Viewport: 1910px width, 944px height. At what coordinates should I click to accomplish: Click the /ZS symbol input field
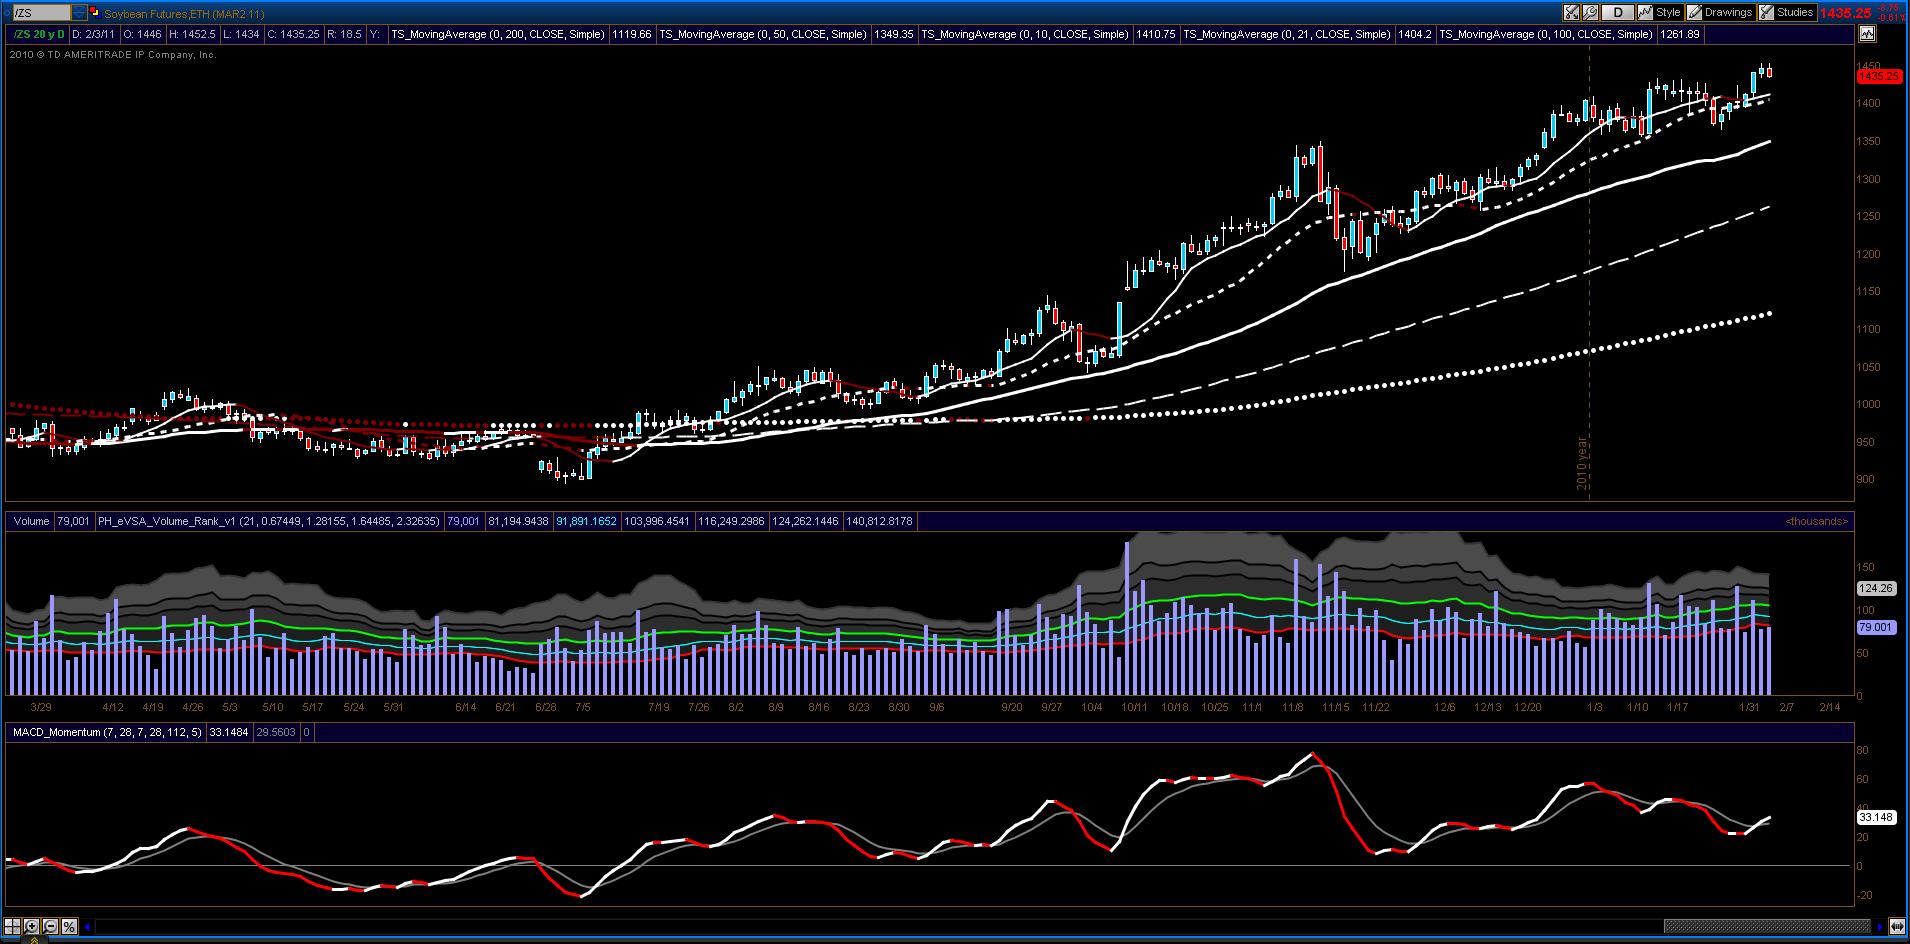pyautogui.click(x=40, y=13)
